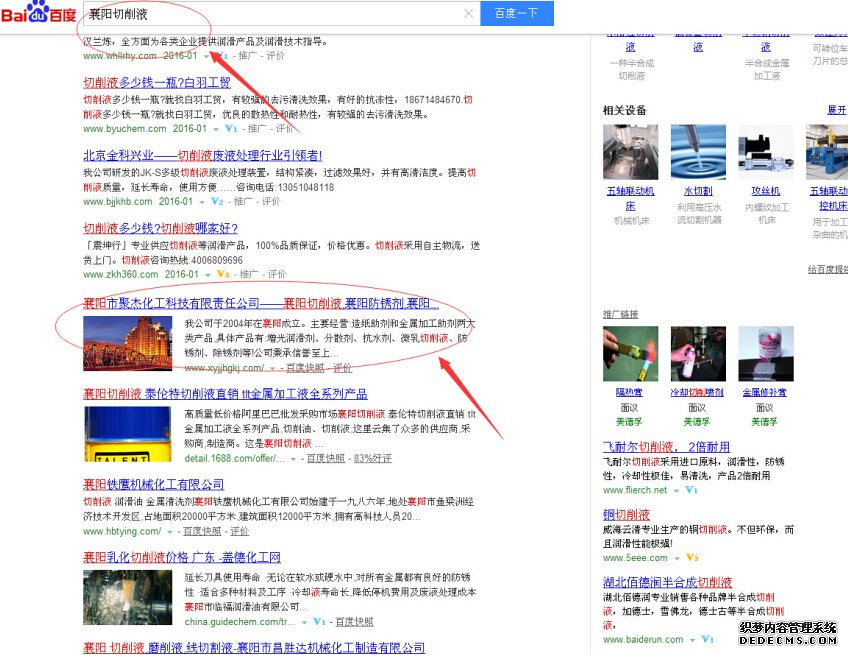The image size is (848, 655).
Task: Open result 襄阳铁鹰机械化工有限公司
Action: 154,484
